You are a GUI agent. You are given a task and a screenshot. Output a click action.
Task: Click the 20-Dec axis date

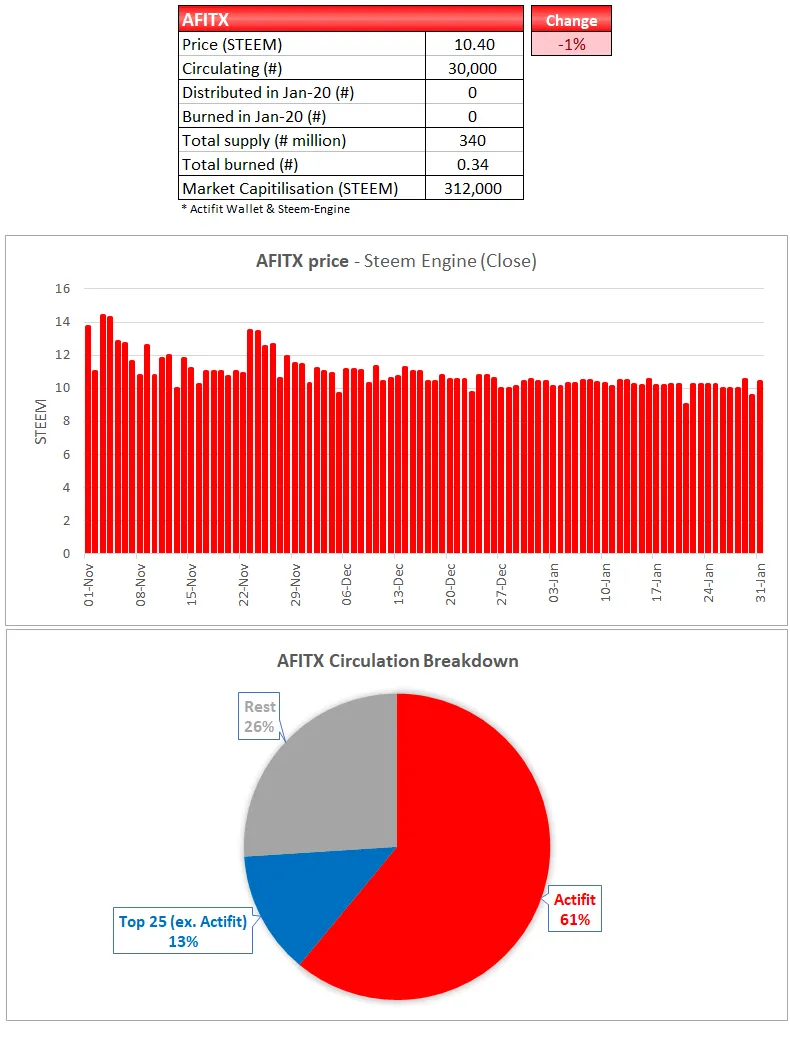(450, 585)
